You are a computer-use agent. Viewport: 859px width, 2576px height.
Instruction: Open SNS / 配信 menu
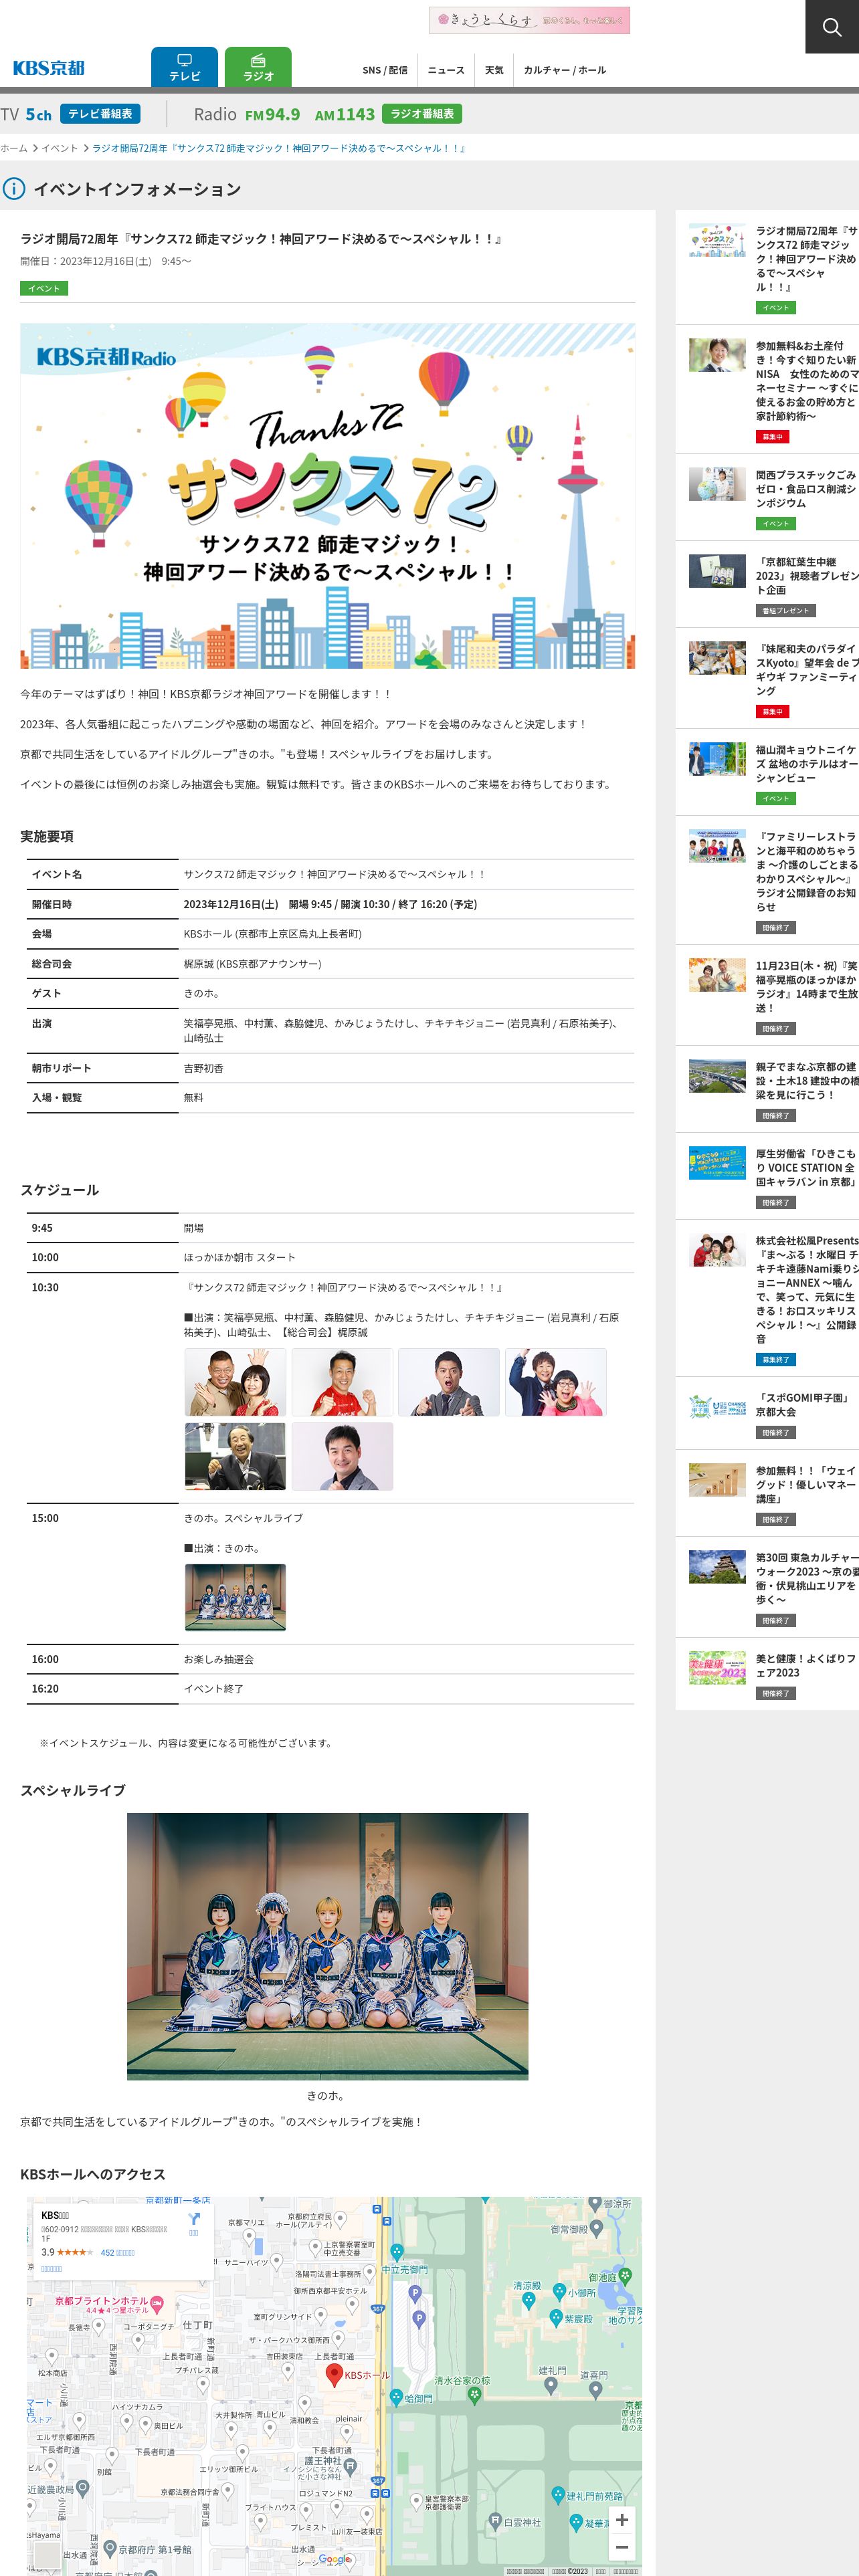pos(385,70)
